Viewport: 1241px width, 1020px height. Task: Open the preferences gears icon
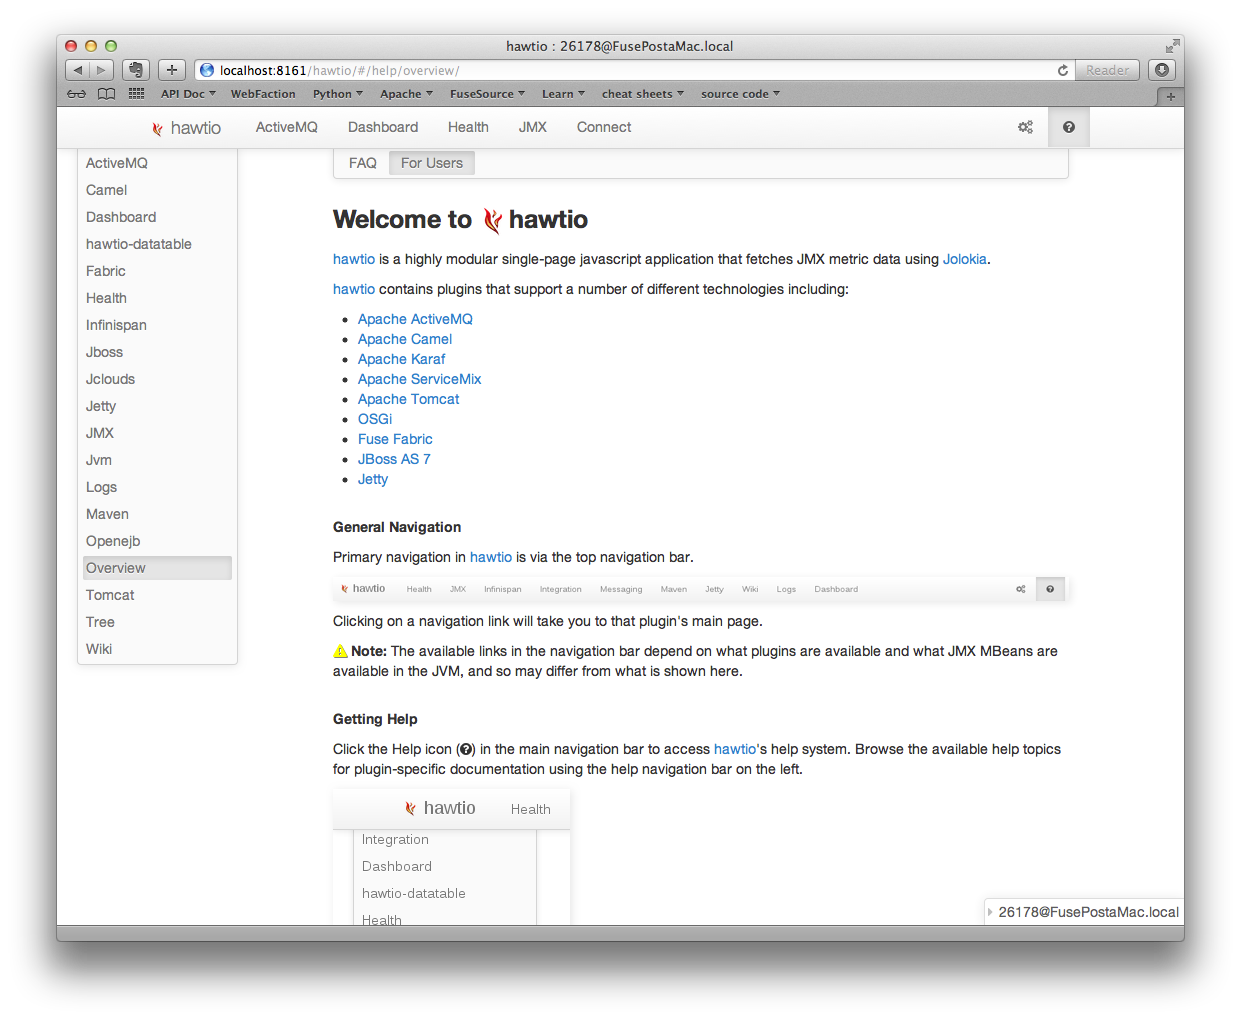pyautogui.click(x=1025, y=127)
